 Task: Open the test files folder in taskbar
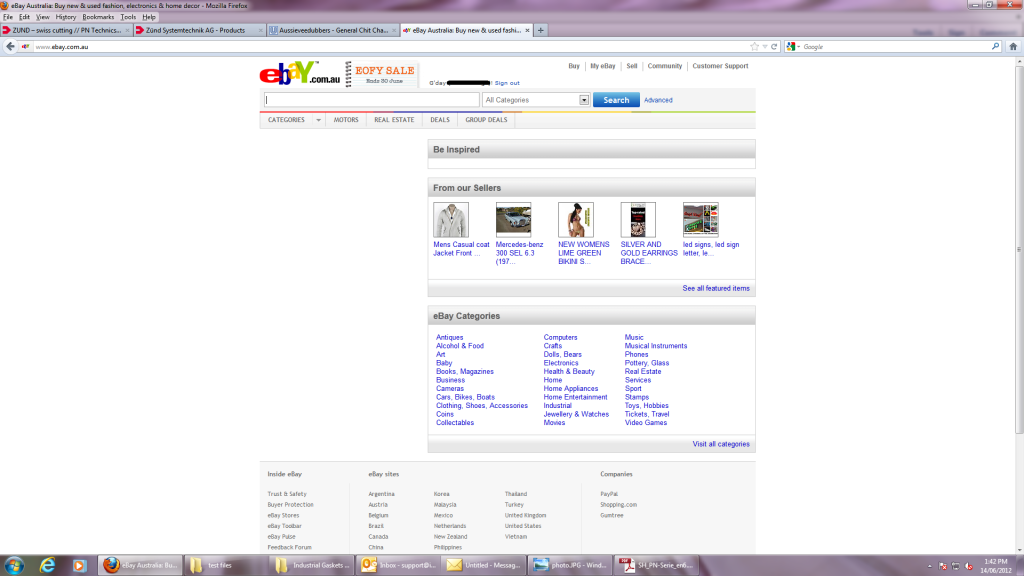point(225,565)
